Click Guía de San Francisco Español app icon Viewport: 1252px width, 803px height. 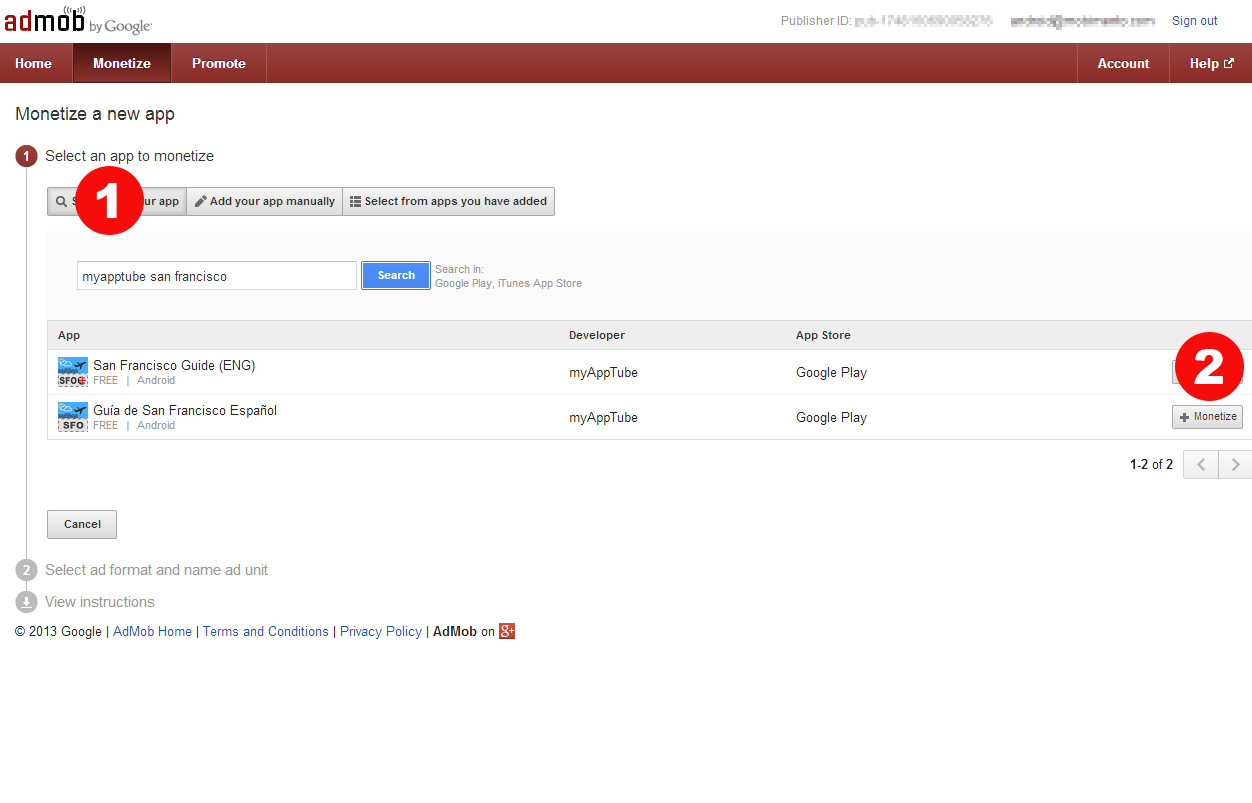(73, 417)
